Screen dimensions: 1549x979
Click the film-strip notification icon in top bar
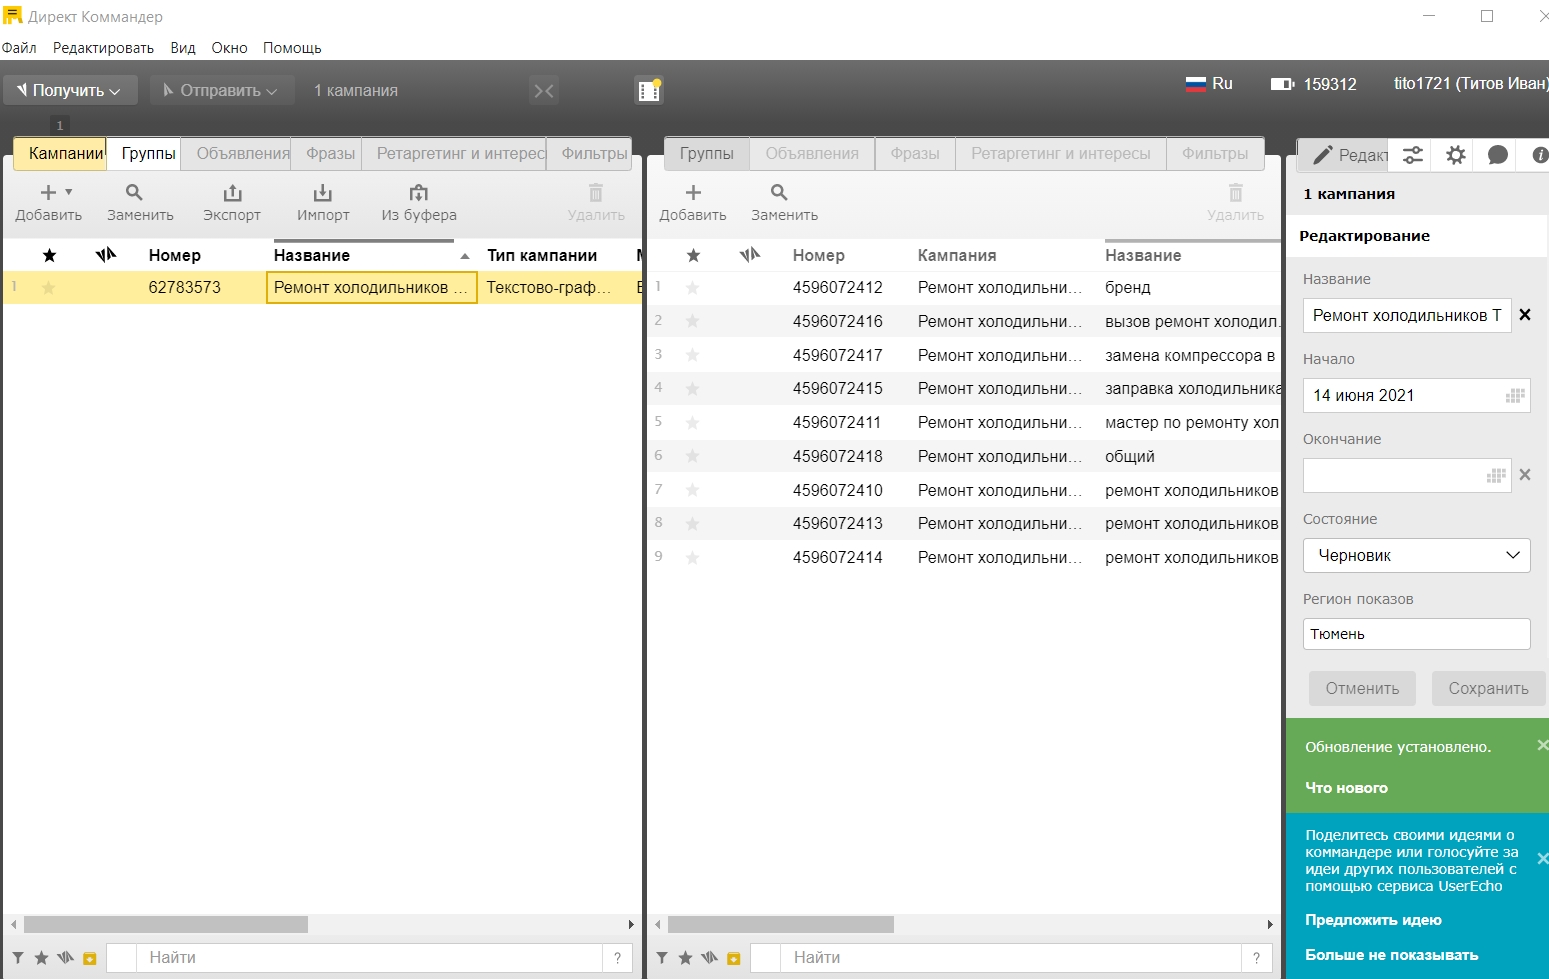(x=649, y=90)
